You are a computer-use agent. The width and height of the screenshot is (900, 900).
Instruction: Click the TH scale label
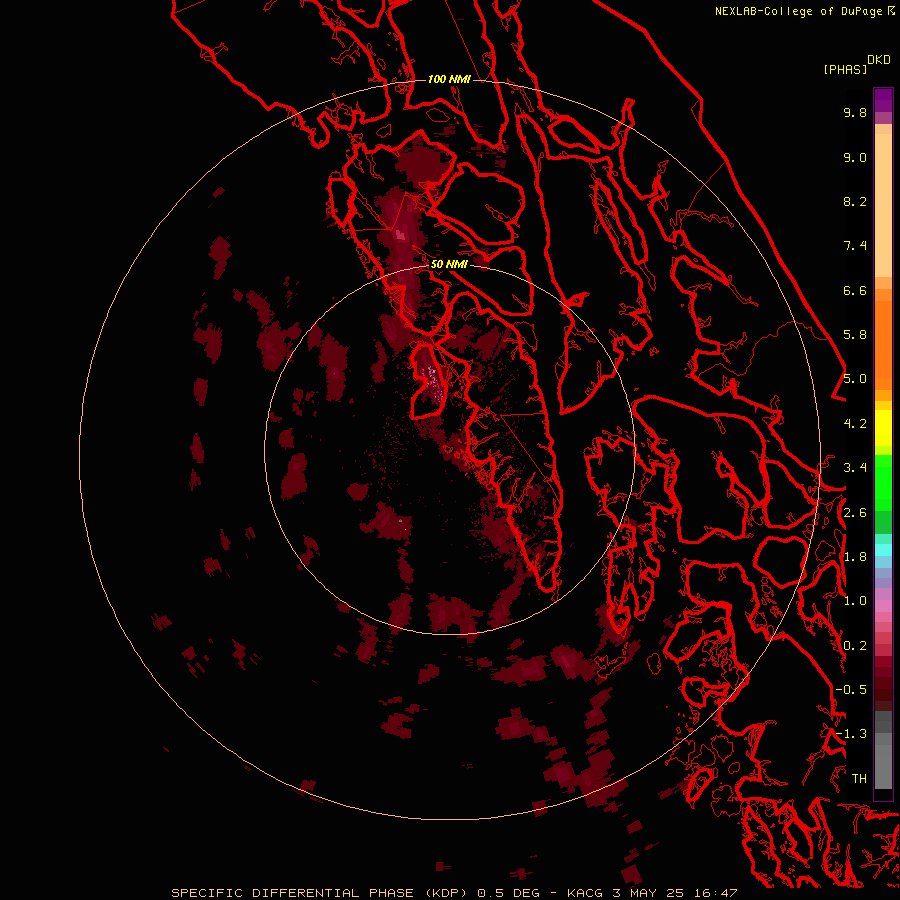tap(859, 779)
